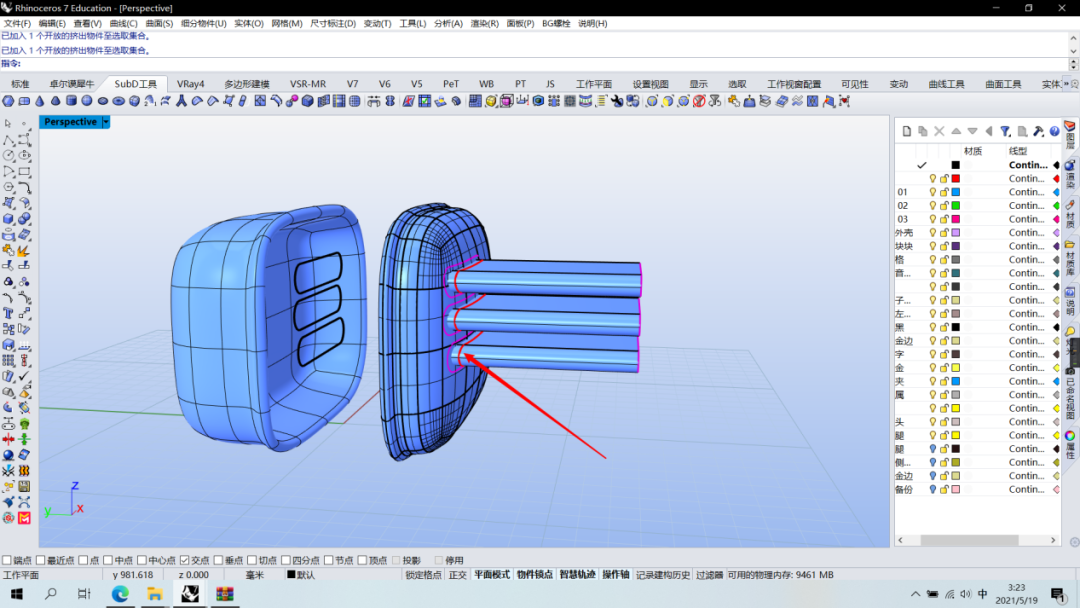Change color swatch of layer 01
Image resolution: width=1080 pixels, height=608 pixels.
955,192
